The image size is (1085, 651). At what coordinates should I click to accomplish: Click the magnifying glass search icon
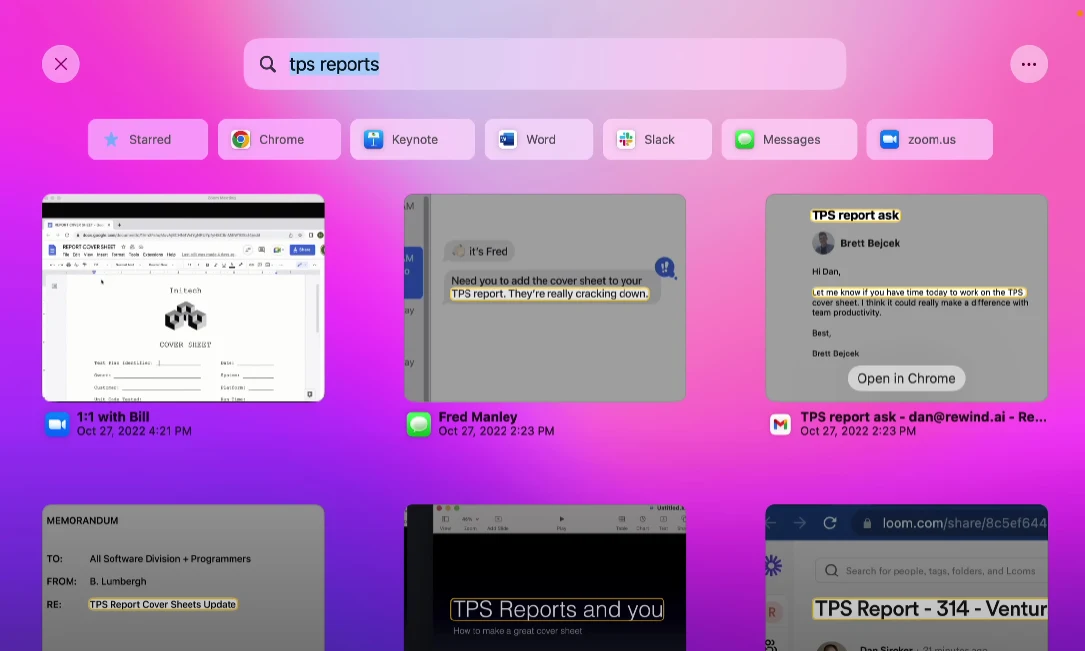tap(268, 64)
